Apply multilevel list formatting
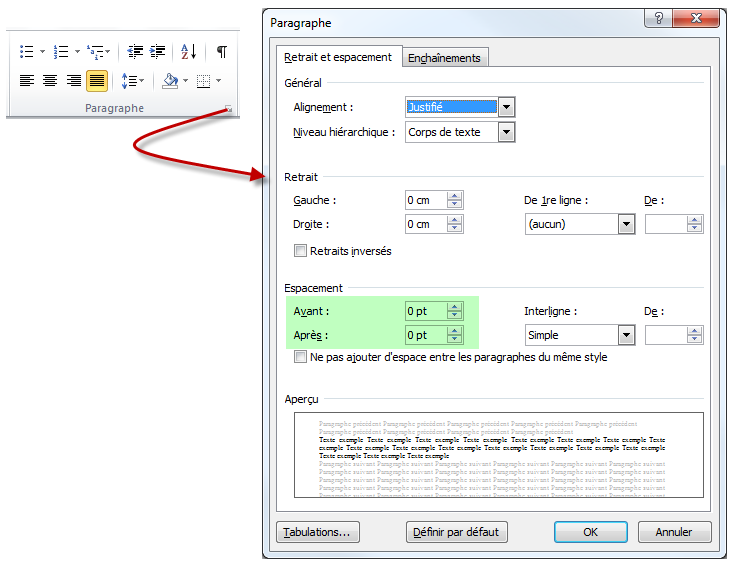 click(96, 52)
